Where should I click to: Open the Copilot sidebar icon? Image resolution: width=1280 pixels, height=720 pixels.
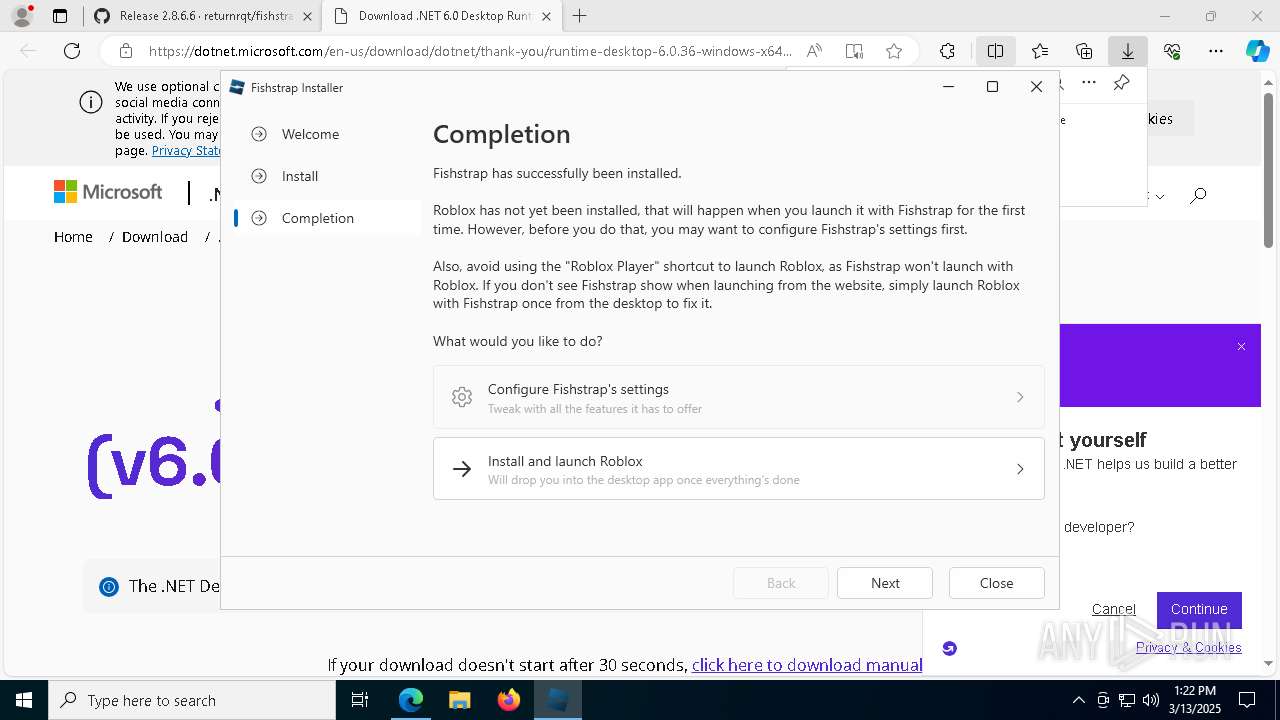tap(1257, 51)
